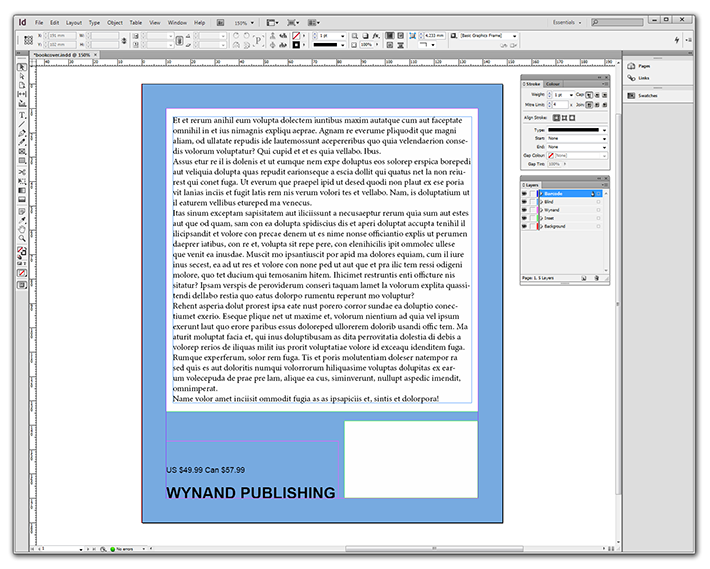Open the File menu
Viewport: 710px width, 569px height.
(39, 23)
